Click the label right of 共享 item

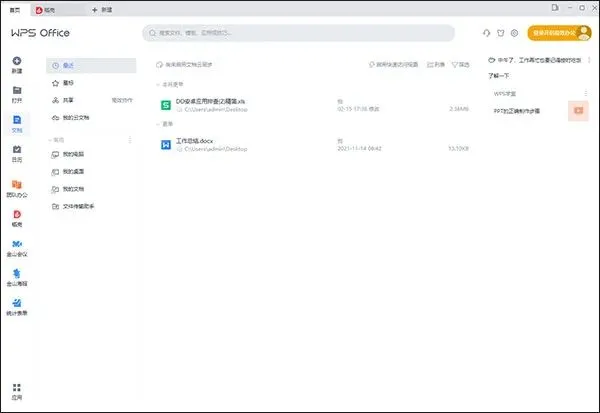click(122, 100)
